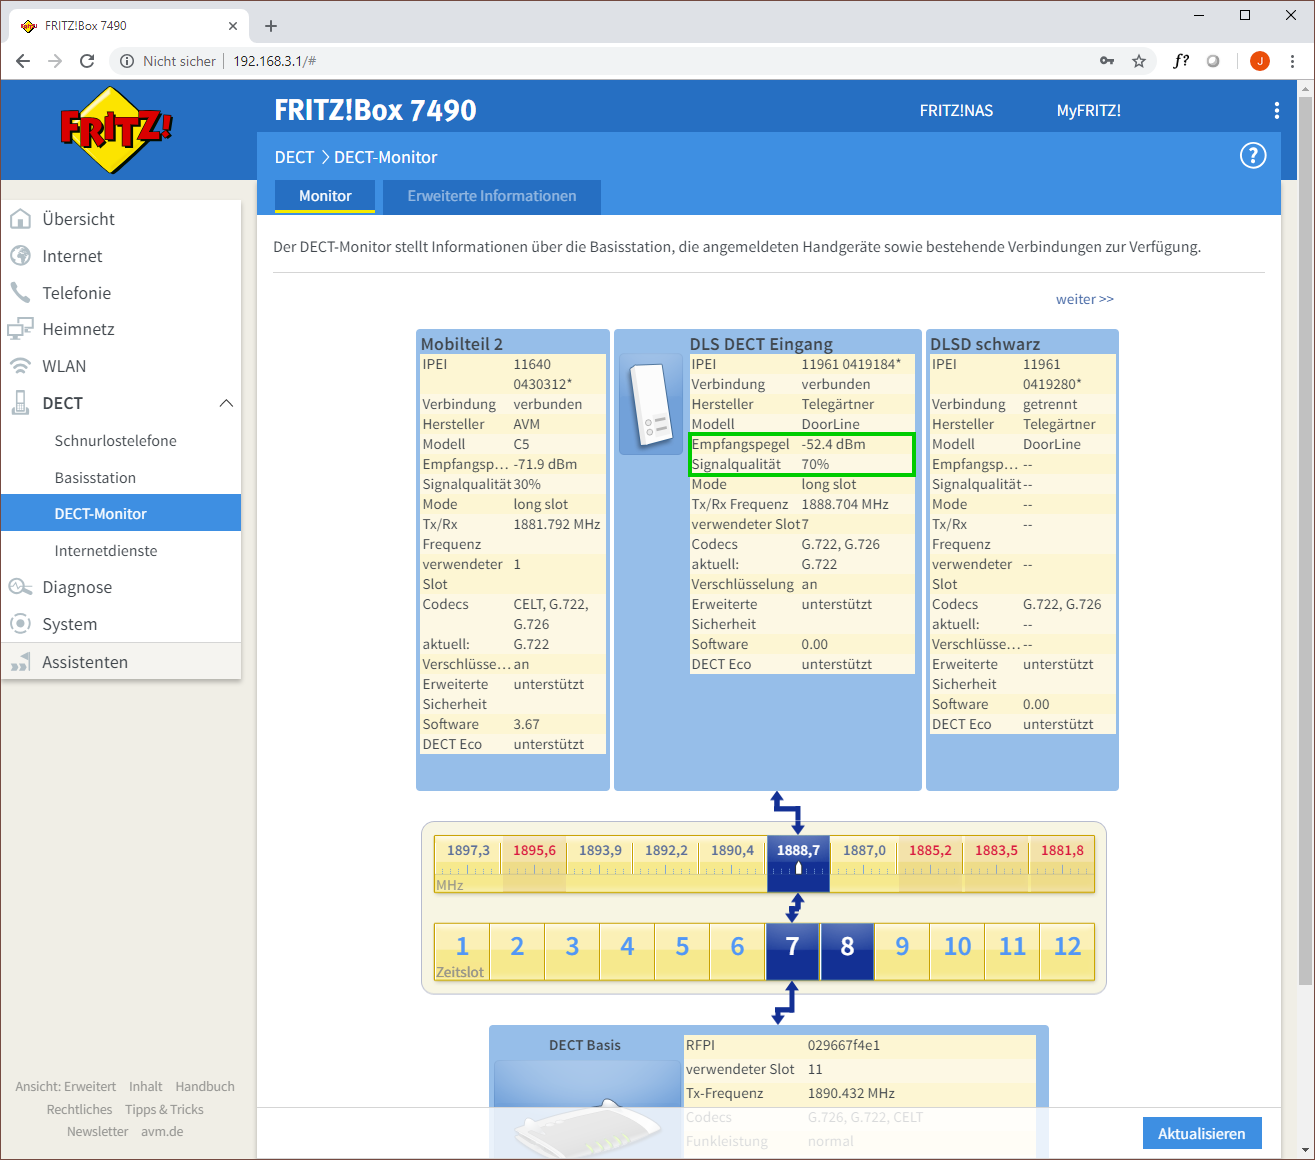Bookmark this page with the star icon
The width and height of the screenshot is (1315, 1160).
point(1139,61)
